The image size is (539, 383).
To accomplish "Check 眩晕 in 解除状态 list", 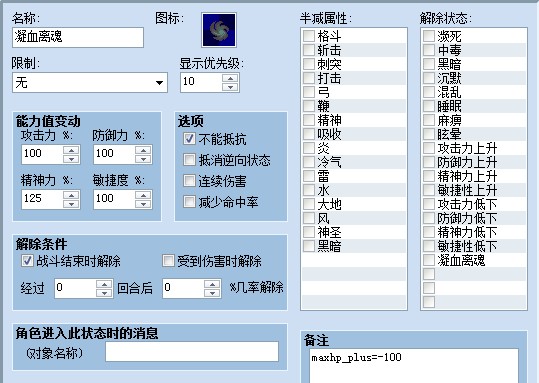I will point(429,134).
